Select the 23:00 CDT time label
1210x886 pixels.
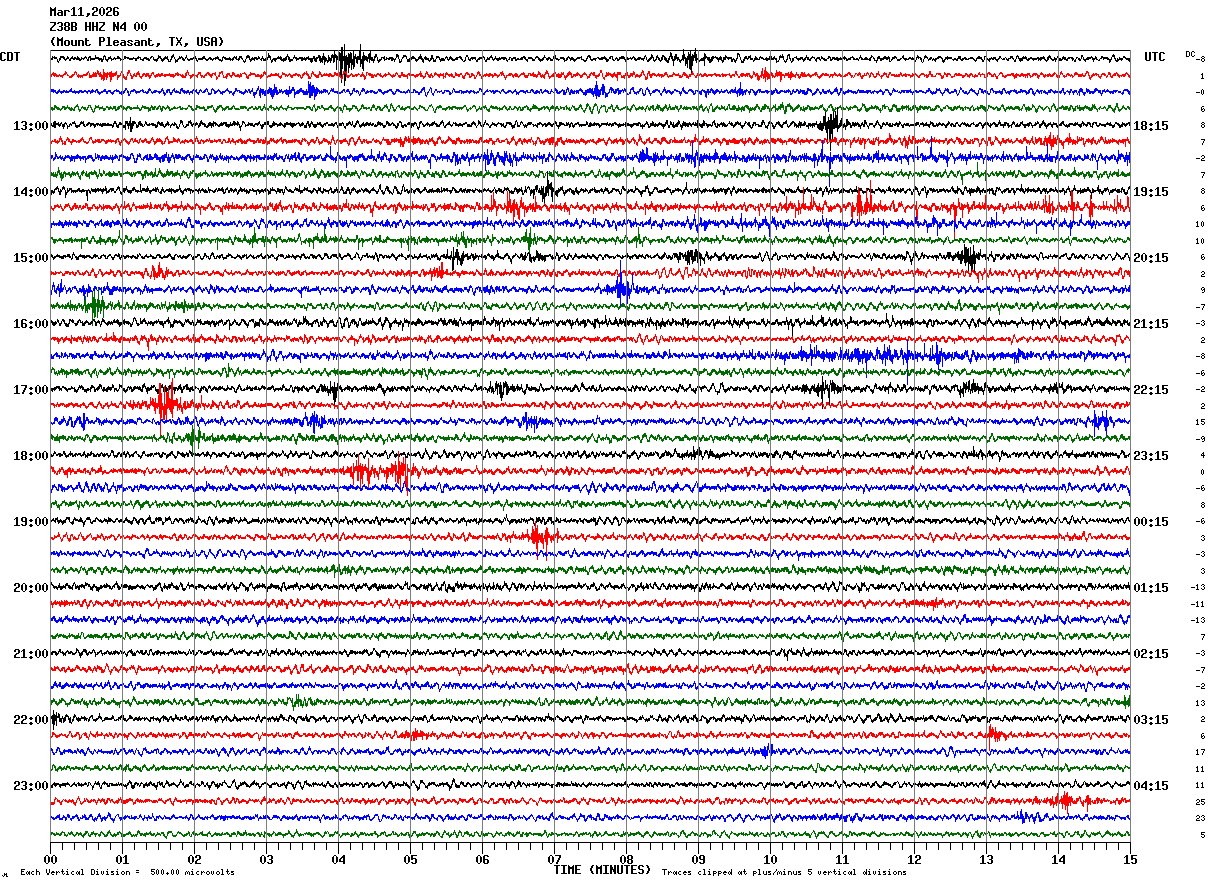click(31, 786)
